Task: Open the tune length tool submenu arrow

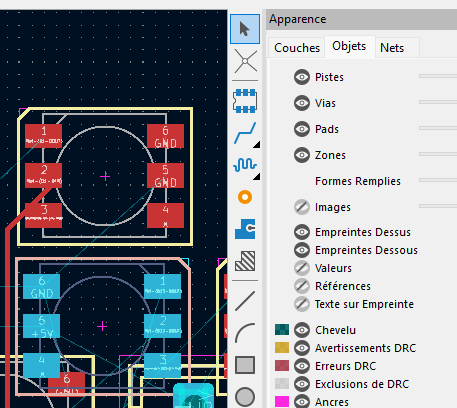Action: click(256, 177)
